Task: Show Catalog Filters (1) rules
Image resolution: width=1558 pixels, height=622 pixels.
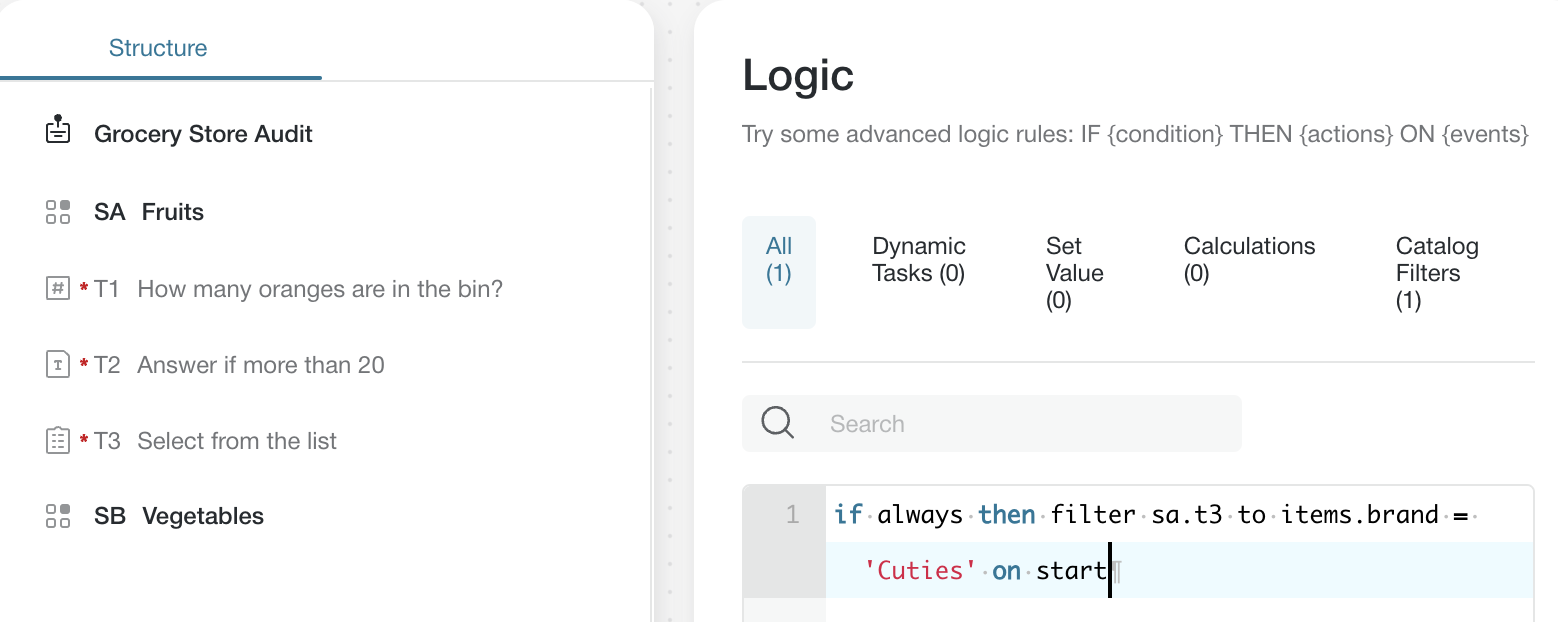Action: 1437,273
